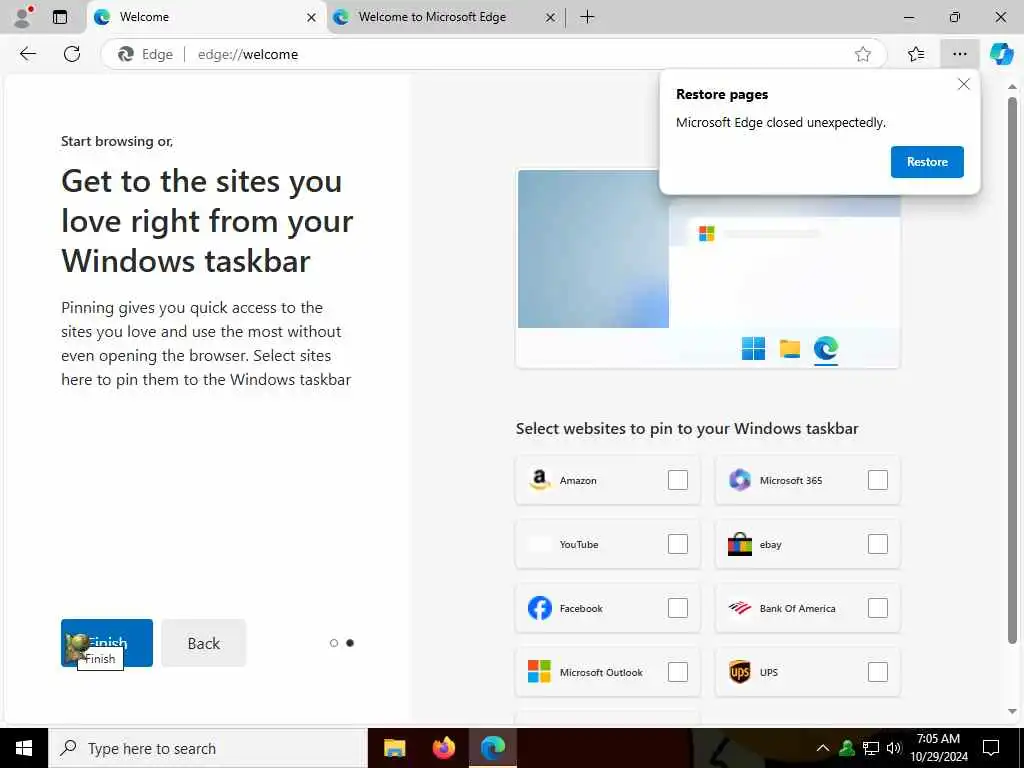This screenshot has height=768, width=1024.
Task: Go back with the back arrow
Action: point(28,54)
